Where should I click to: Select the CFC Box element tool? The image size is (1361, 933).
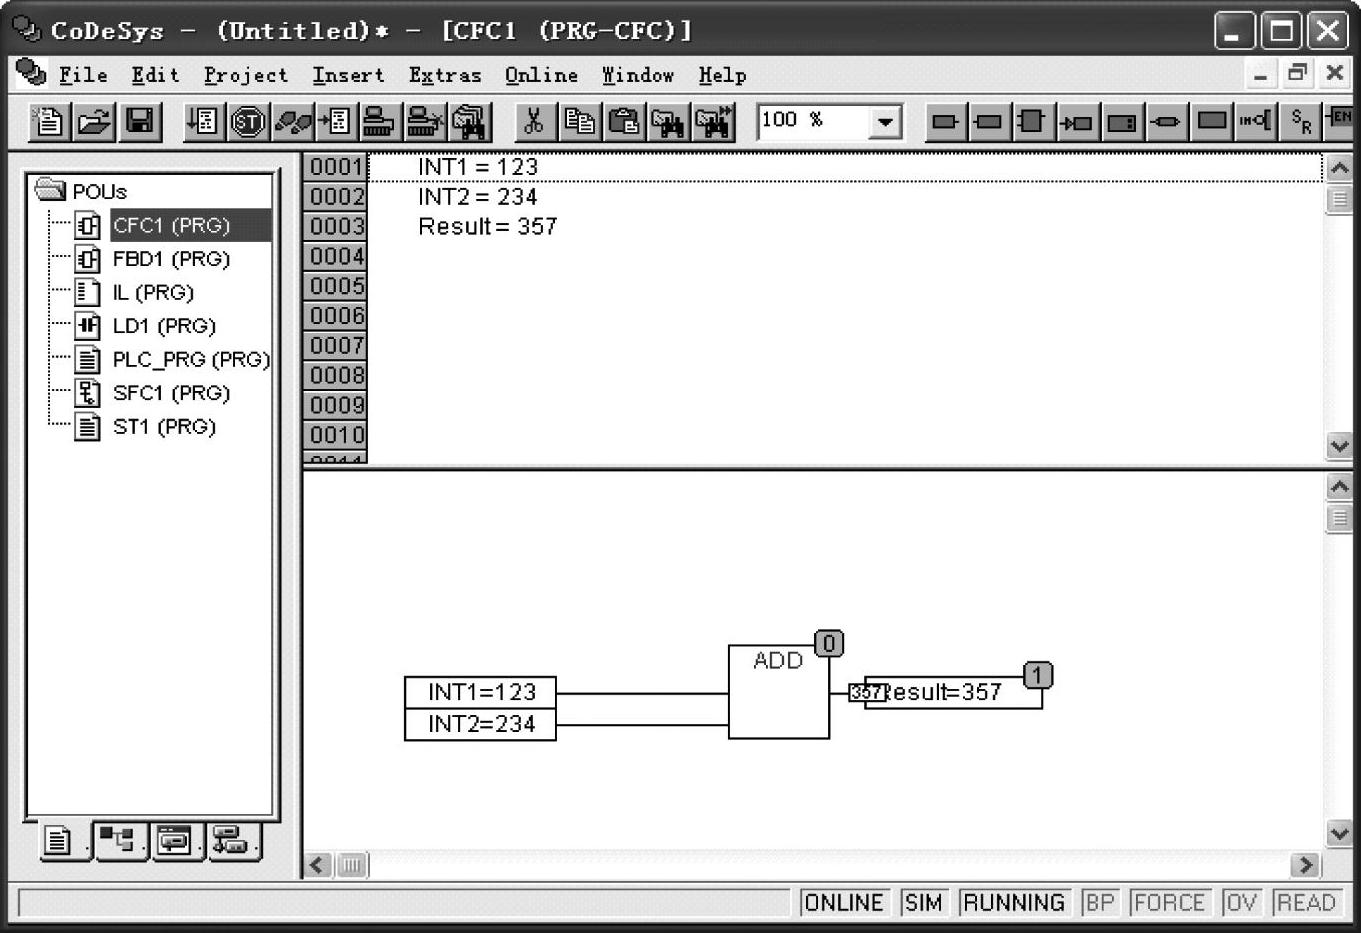click(x=1031, y=122)
